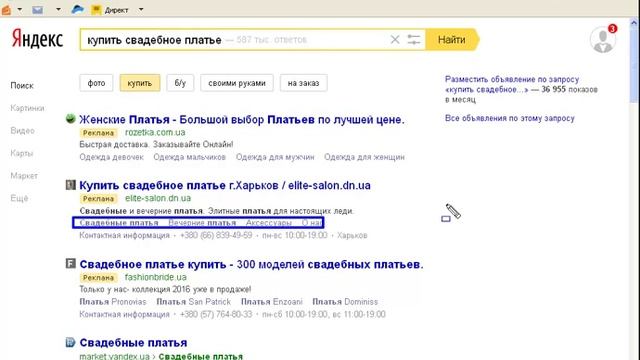This screenshot has width=640, height=360.
Task: Open Платья Enzoani sitelink
Action: click(x=271, y=302)
